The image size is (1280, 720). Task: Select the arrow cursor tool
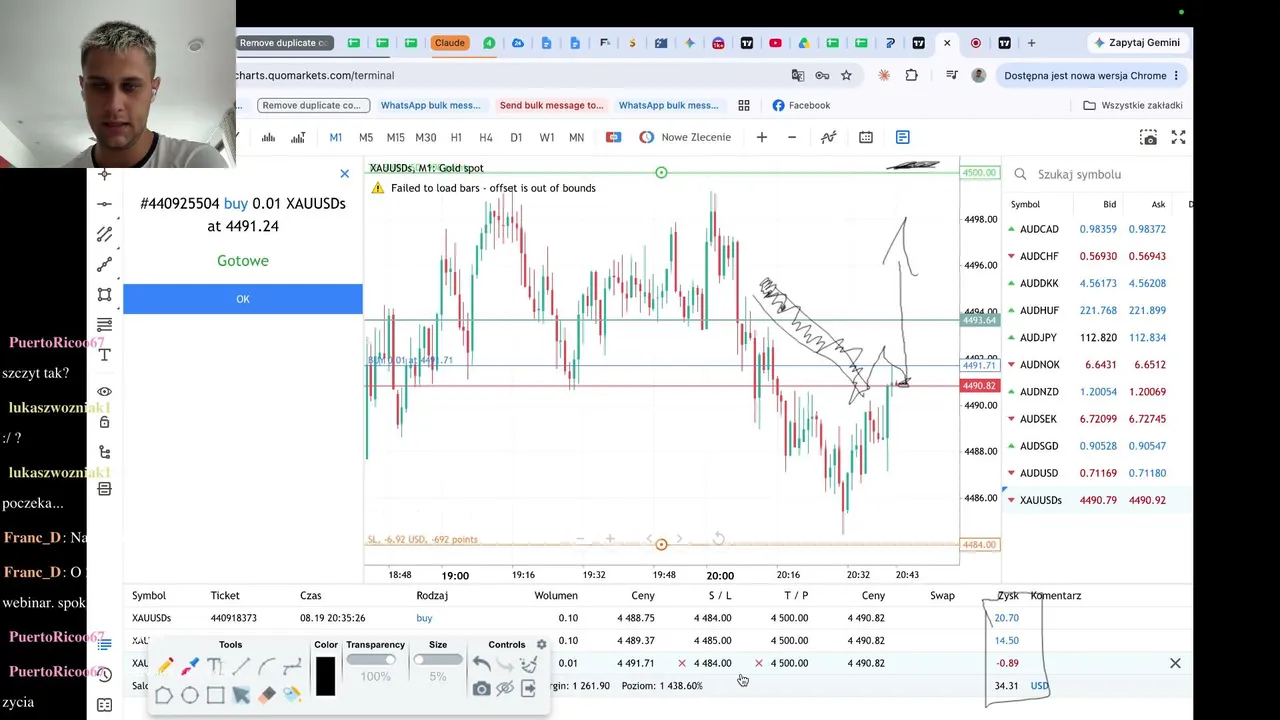click(241, 694)
